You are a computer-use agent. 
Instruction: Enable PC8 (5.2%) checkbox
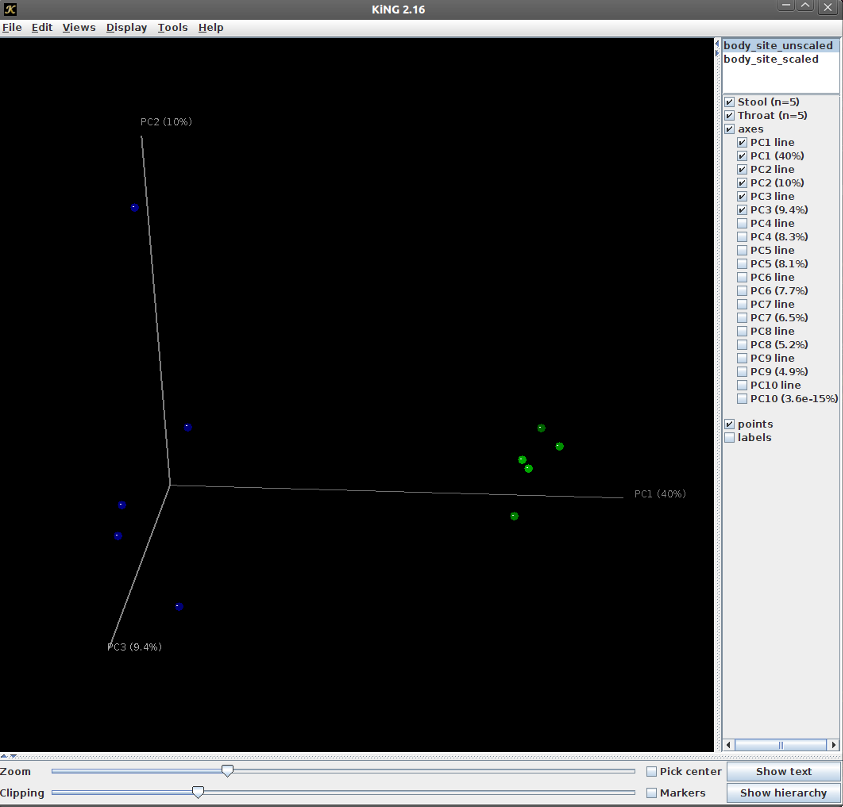742,345
